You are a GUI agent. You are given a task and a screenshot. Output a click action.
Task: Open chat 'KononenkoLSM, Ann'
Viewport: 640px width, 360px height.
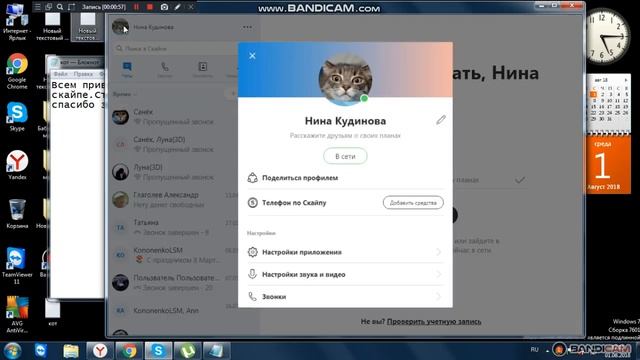175,310
